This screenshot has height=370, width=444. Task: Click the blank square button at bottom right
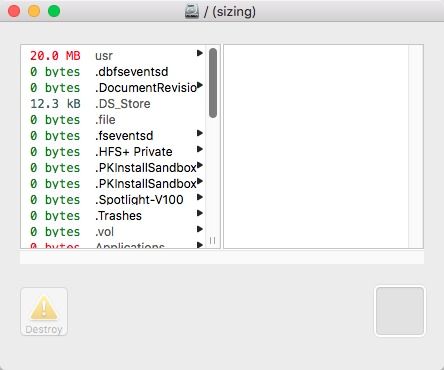pos(400,311)
